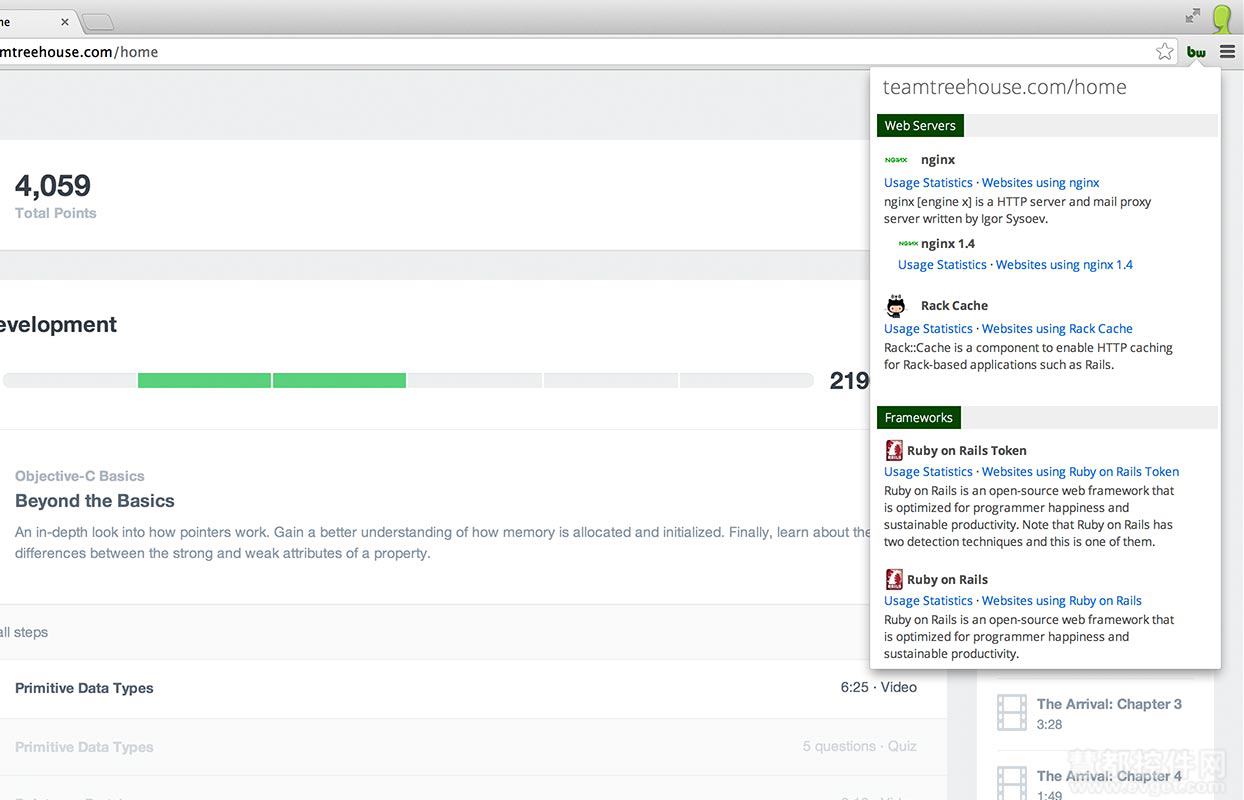
Task: Click the teamtreehouse.com/home popup title
Action: point(1004,87)
